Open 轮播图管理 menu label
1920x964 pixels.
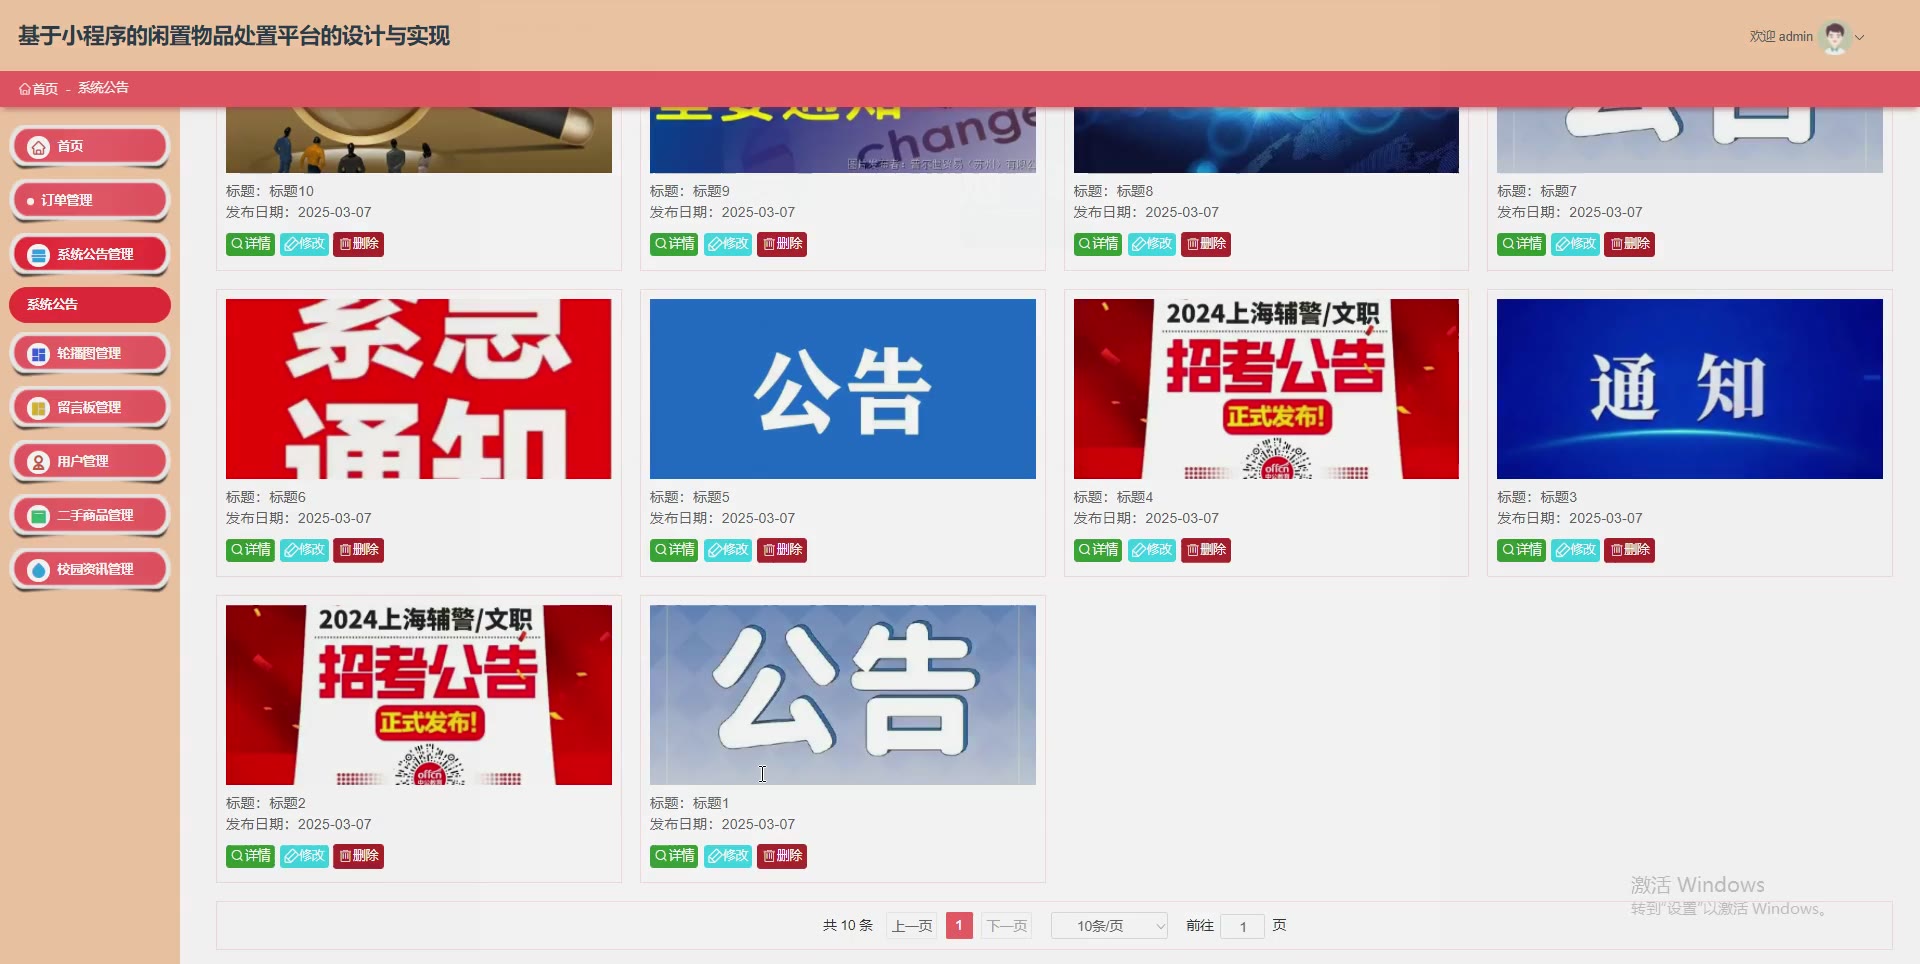click(89, 353)
